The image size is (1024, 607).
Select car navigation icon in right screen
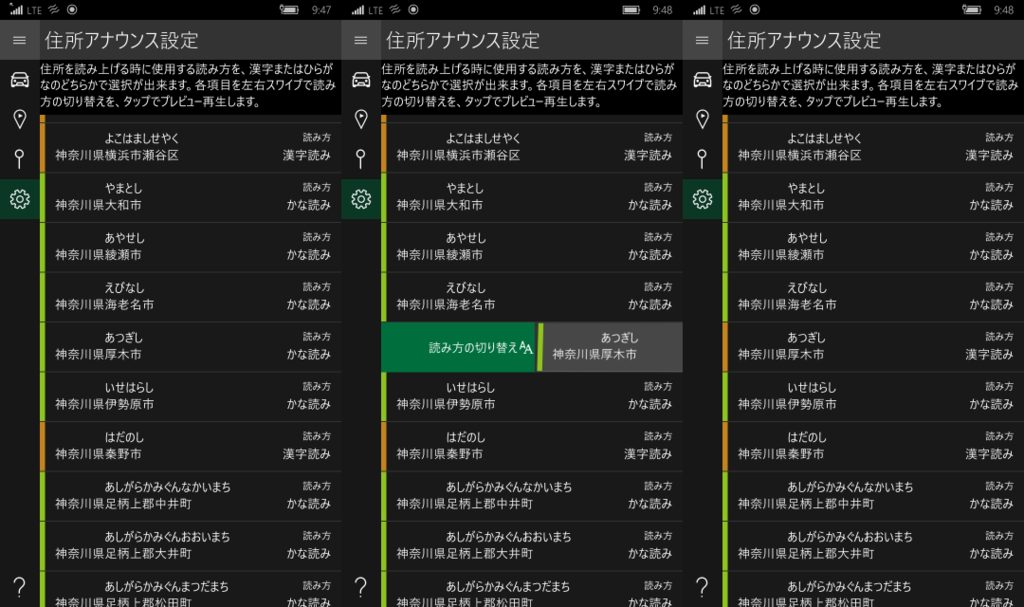(702, 80)
